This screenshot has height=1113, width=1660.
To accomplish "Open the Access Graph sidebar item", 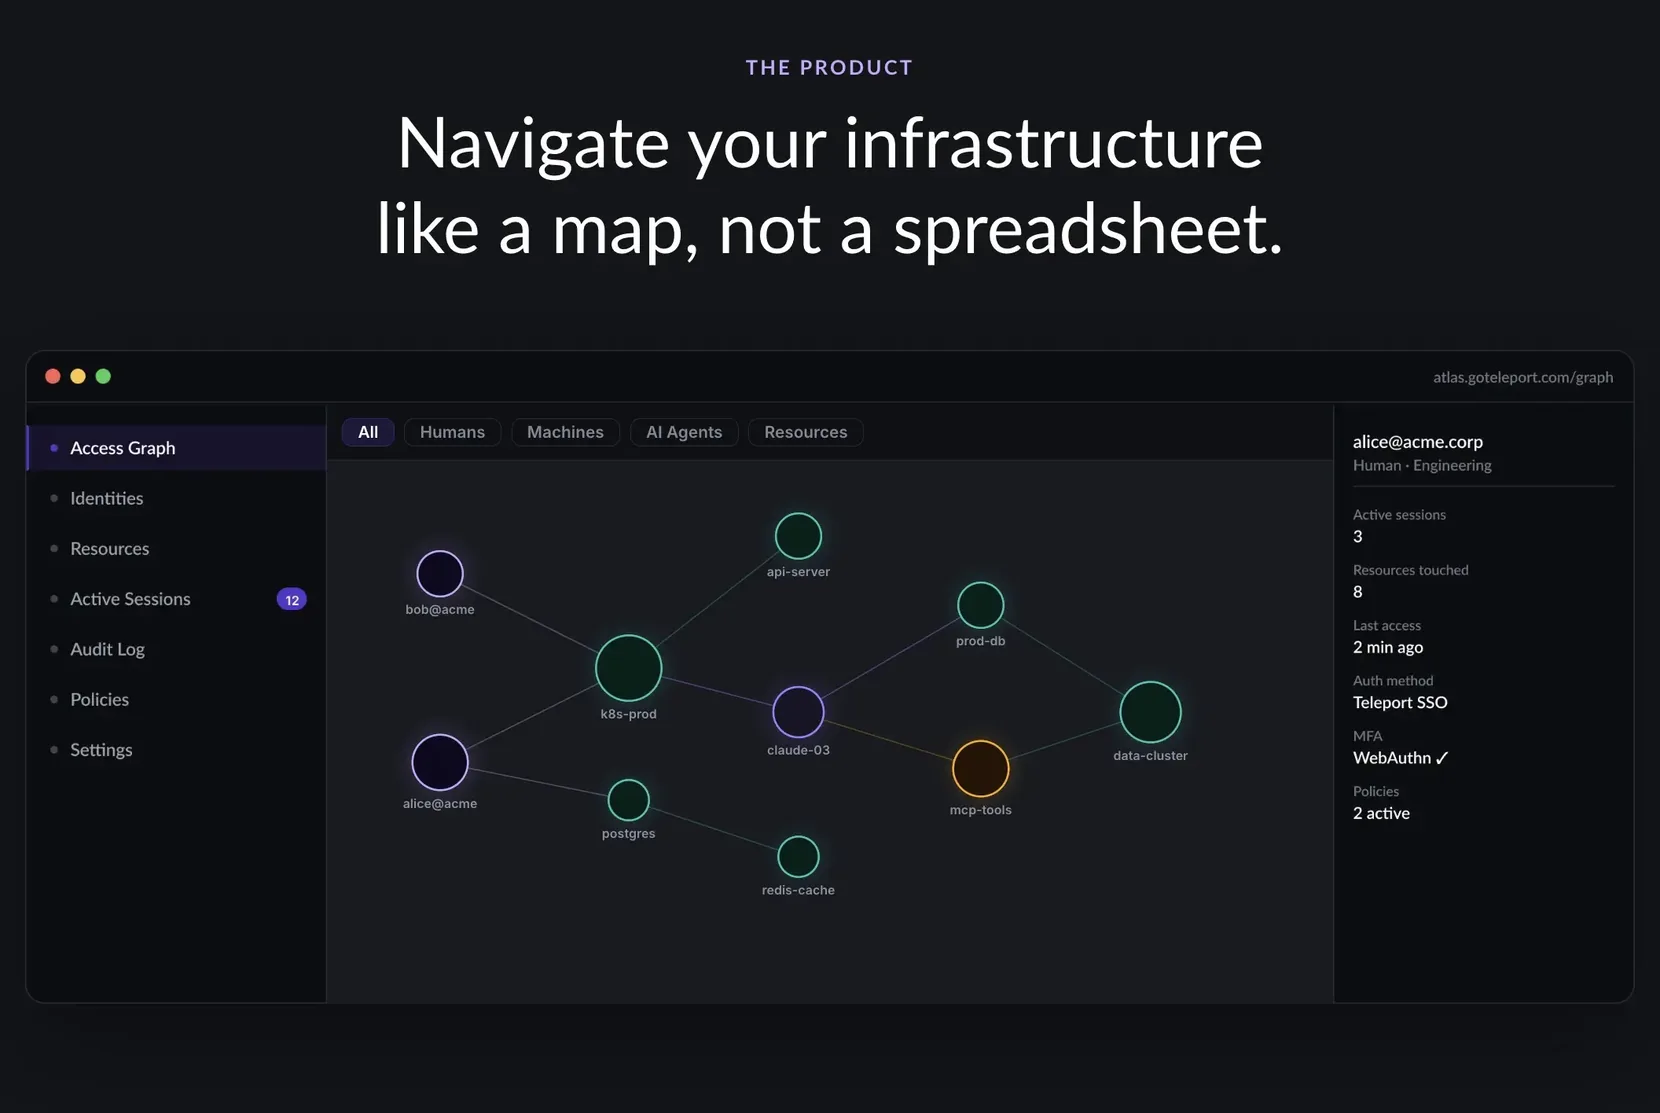I will 176,448.
